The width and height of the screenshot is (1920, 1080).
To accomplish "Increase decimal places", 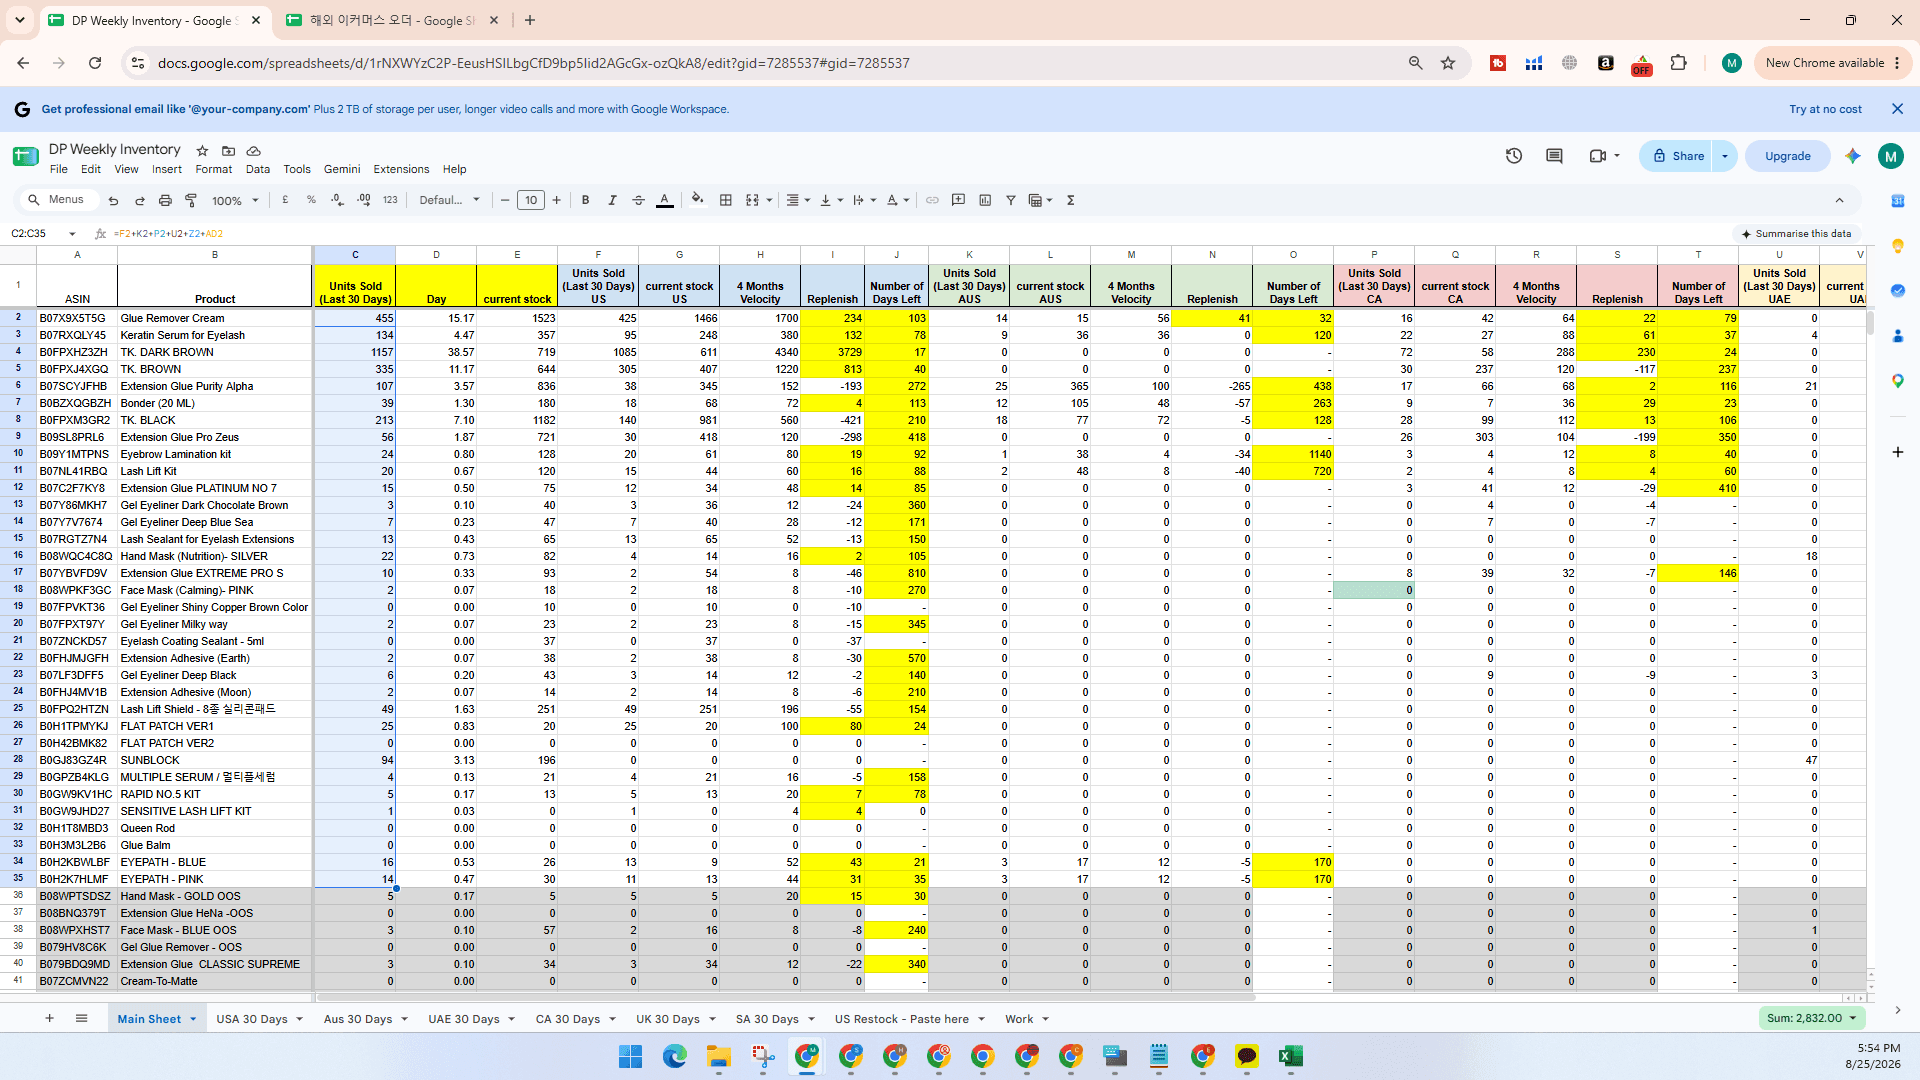I will pyautogui.click(x=363, y=200).
